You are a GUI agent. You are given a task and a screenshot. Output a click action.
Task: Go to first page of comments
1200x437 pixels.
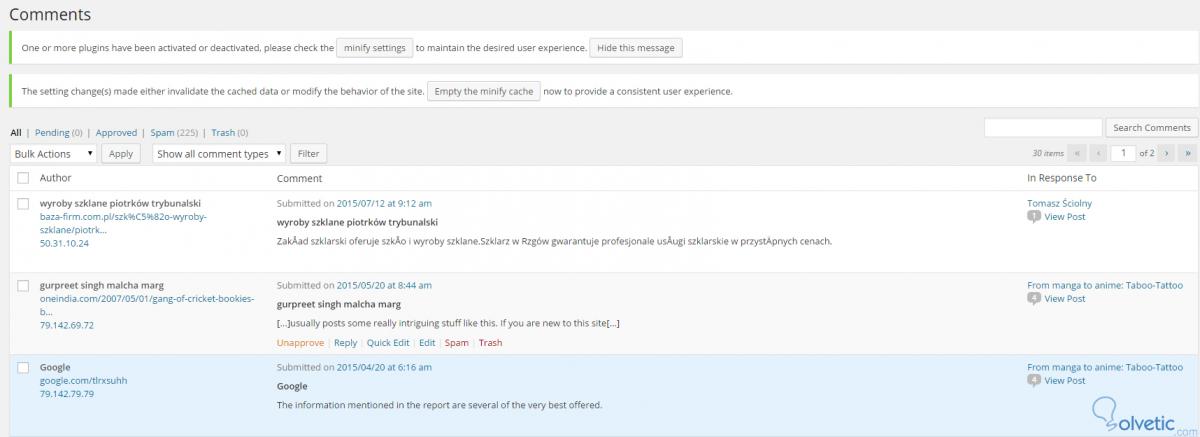tap(1077, 154)
